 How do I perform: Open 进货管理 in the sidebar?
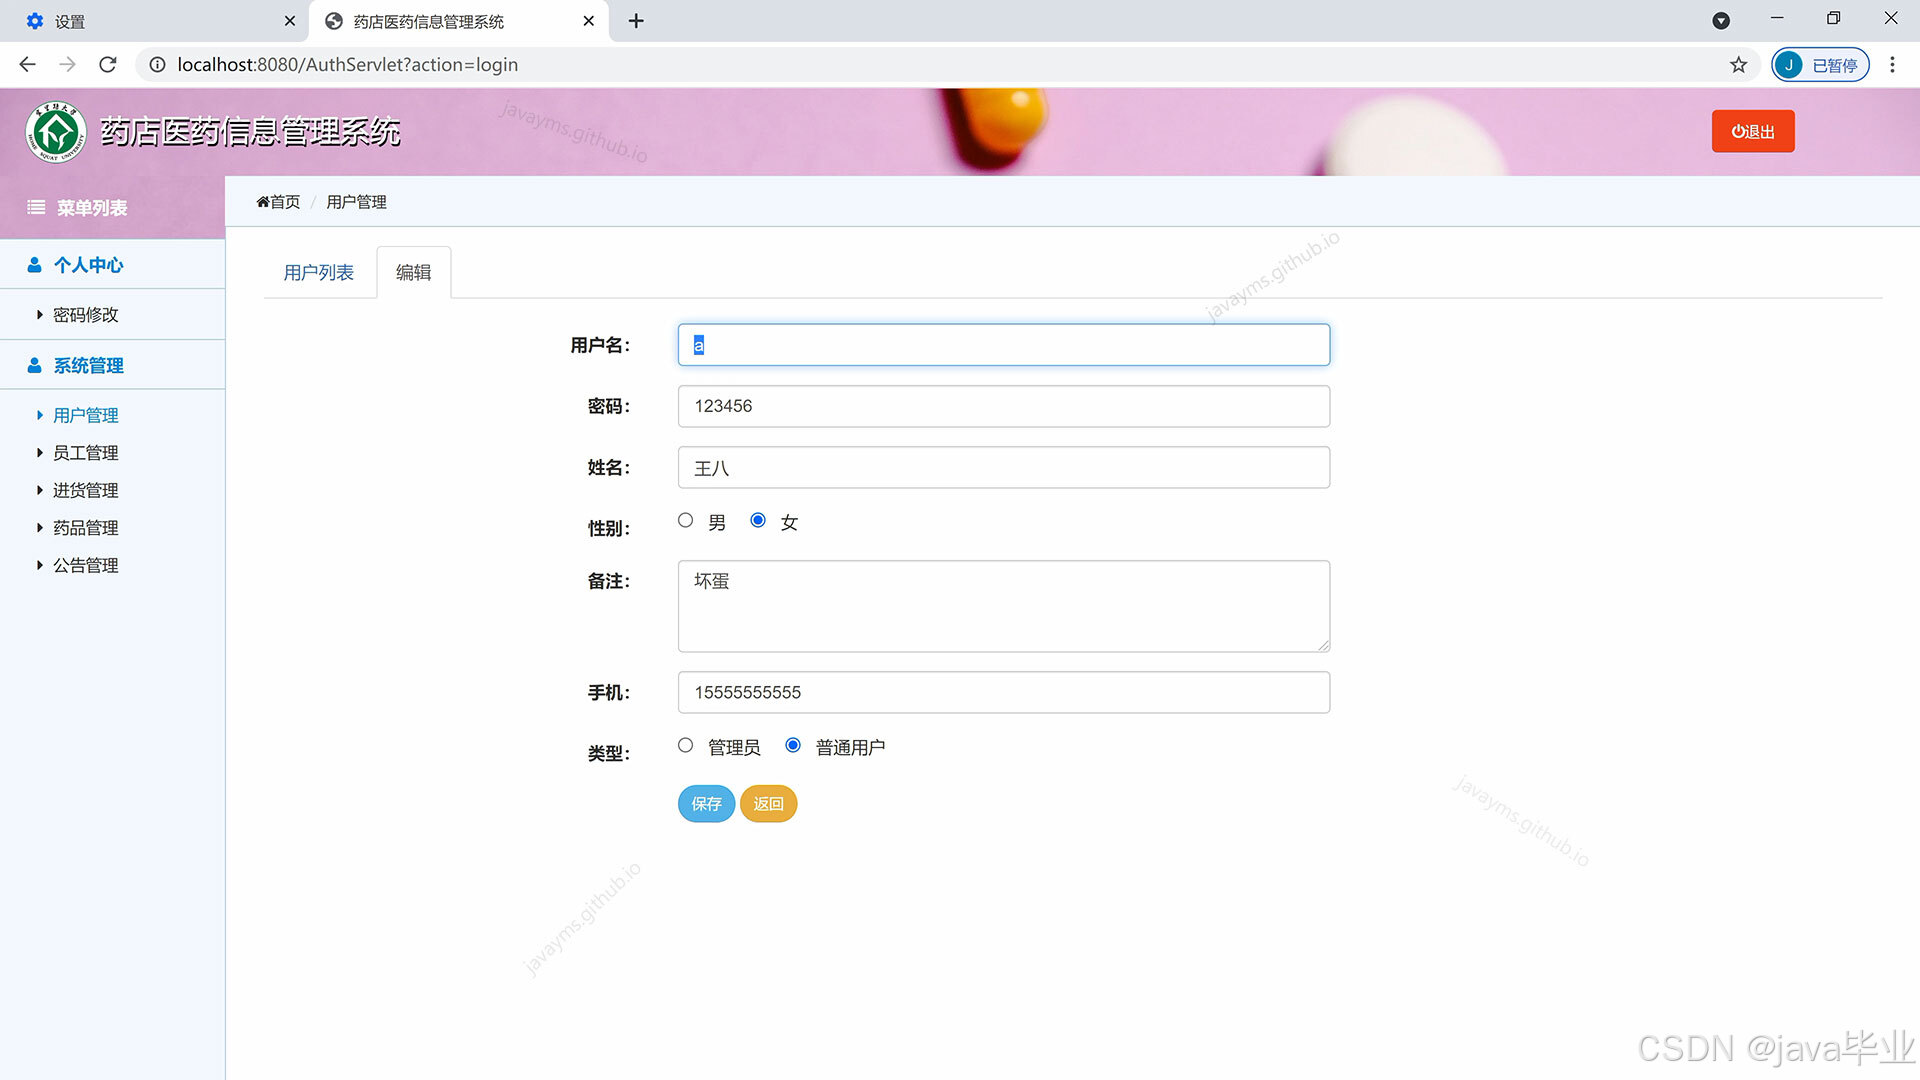[86, 490]
